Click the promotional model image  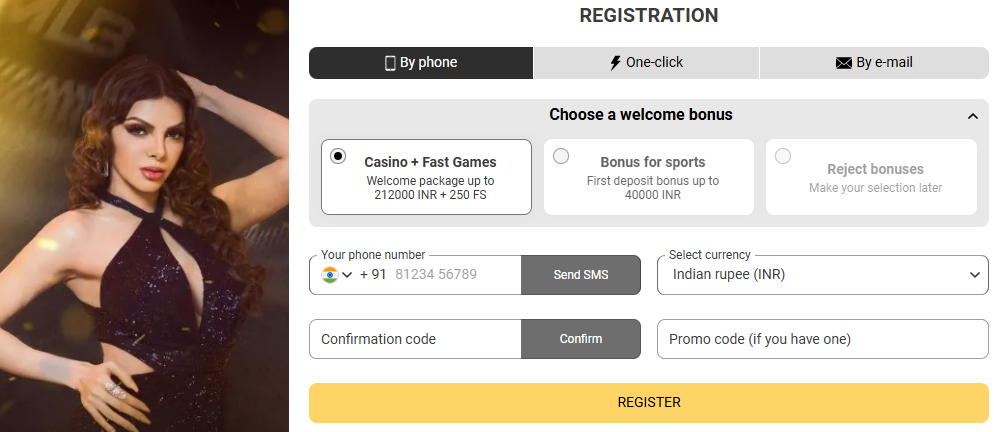pyautogui.click(x=144, y=216)
